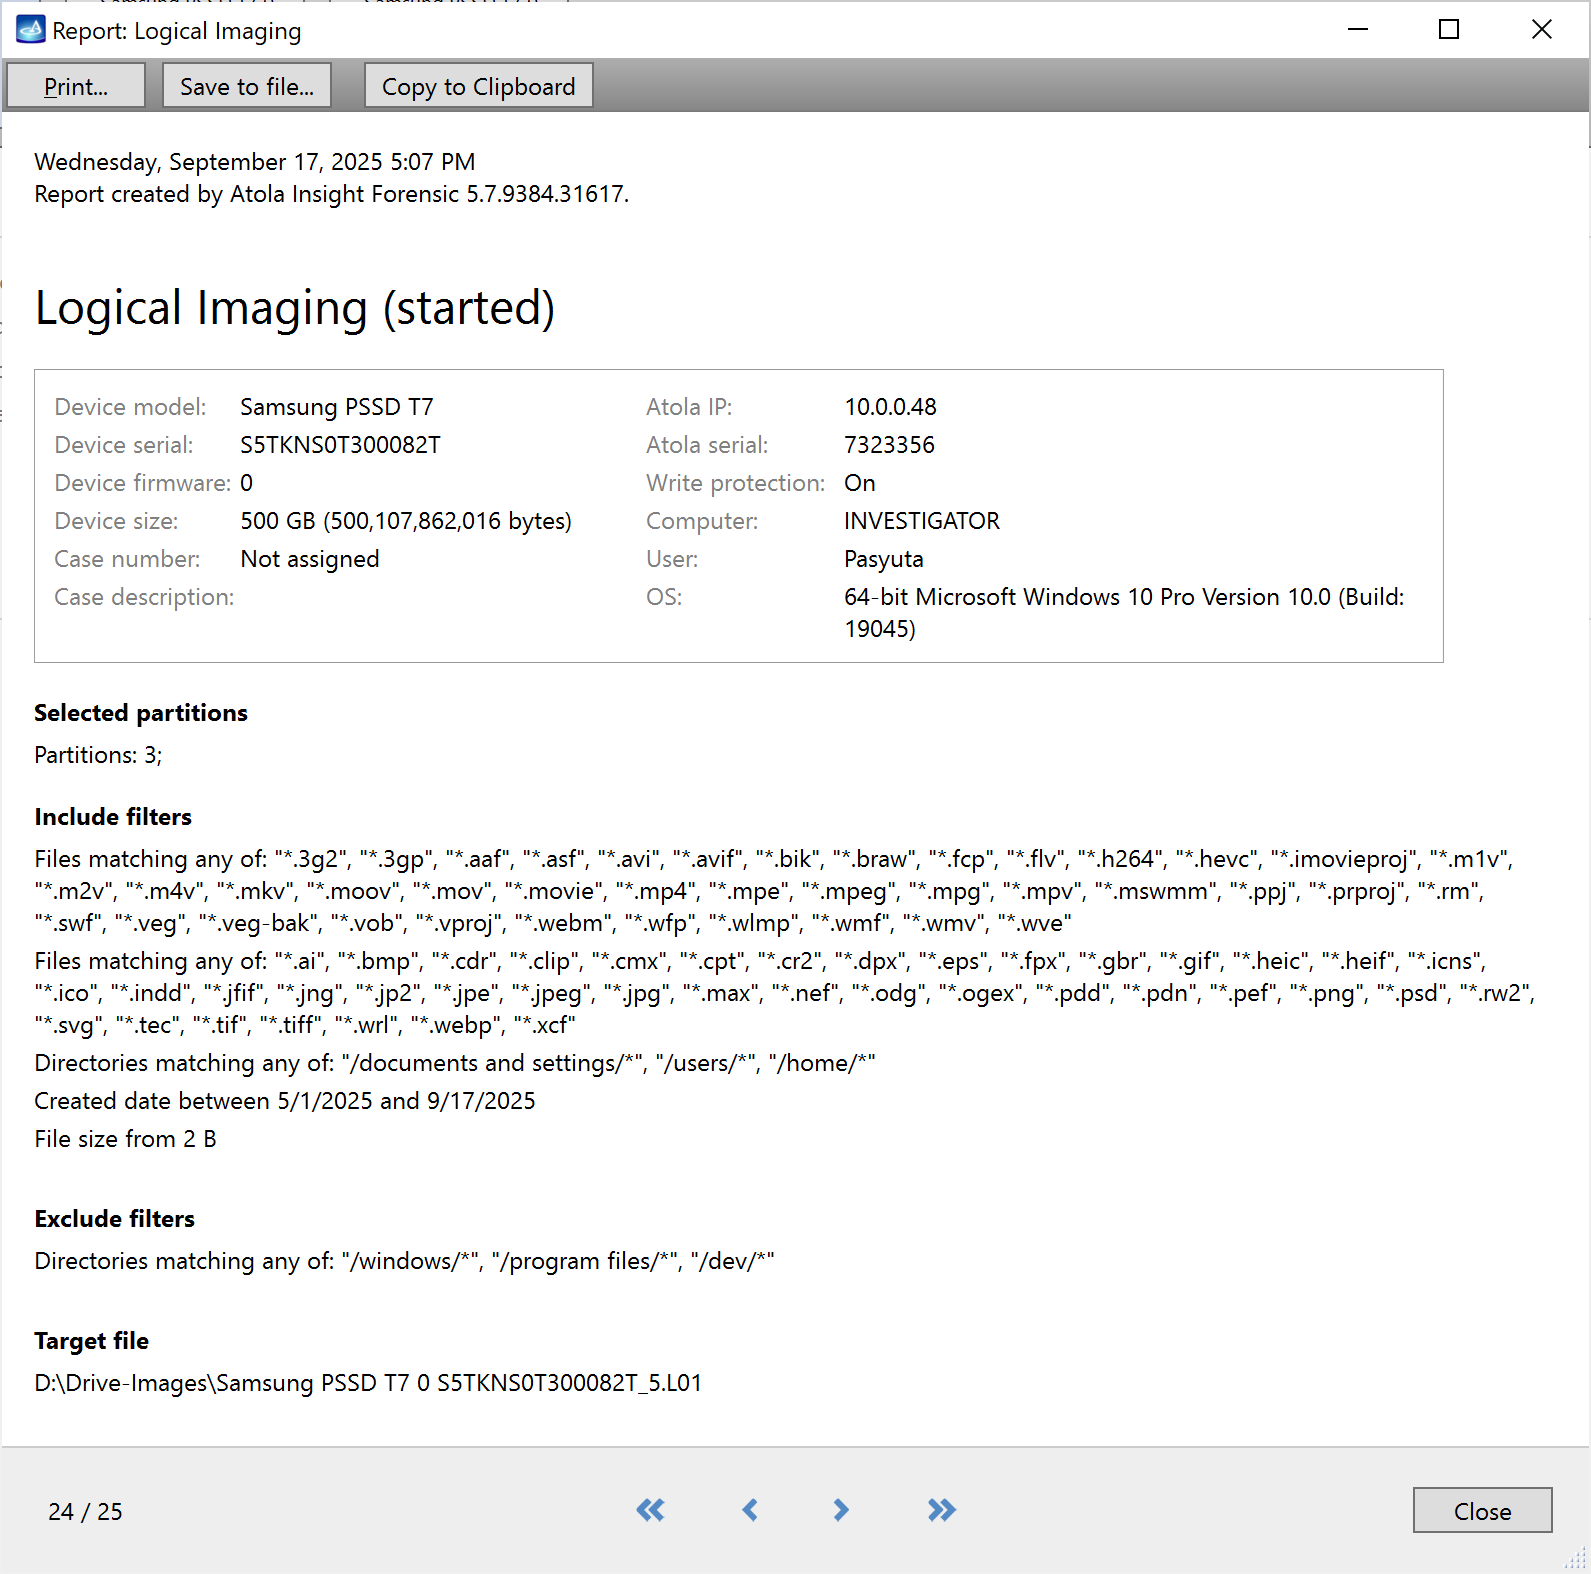
Task: Click the Device firmware value 0
Action: coord(247,483)
